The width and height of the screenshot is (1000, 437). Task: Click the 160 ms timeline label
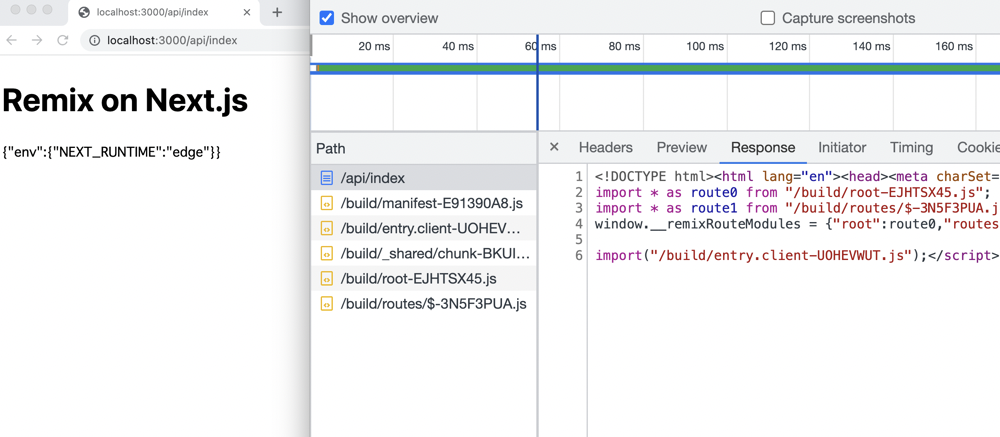tap(954, 46)
